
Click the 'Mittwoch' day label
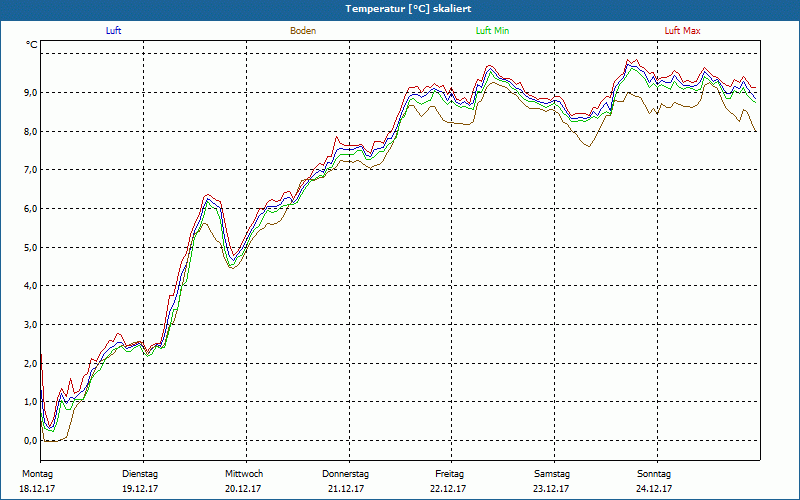tap(244, 474)
